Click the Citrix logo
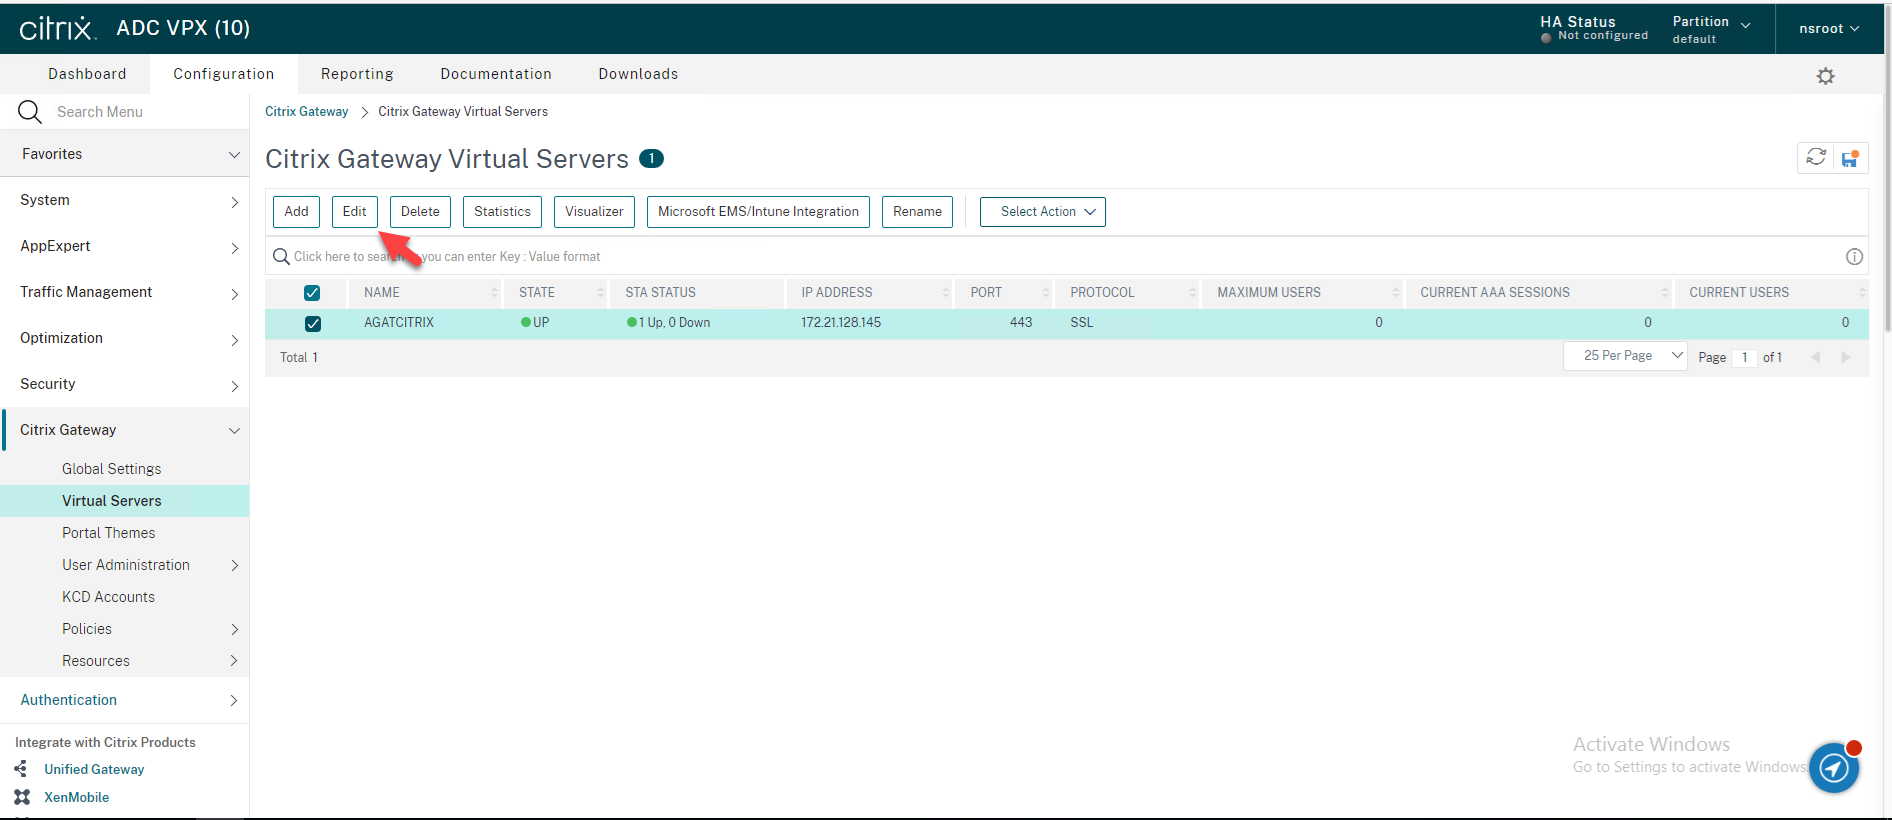This screenshot has width=1892, height=820. click(x=58, y=28)
